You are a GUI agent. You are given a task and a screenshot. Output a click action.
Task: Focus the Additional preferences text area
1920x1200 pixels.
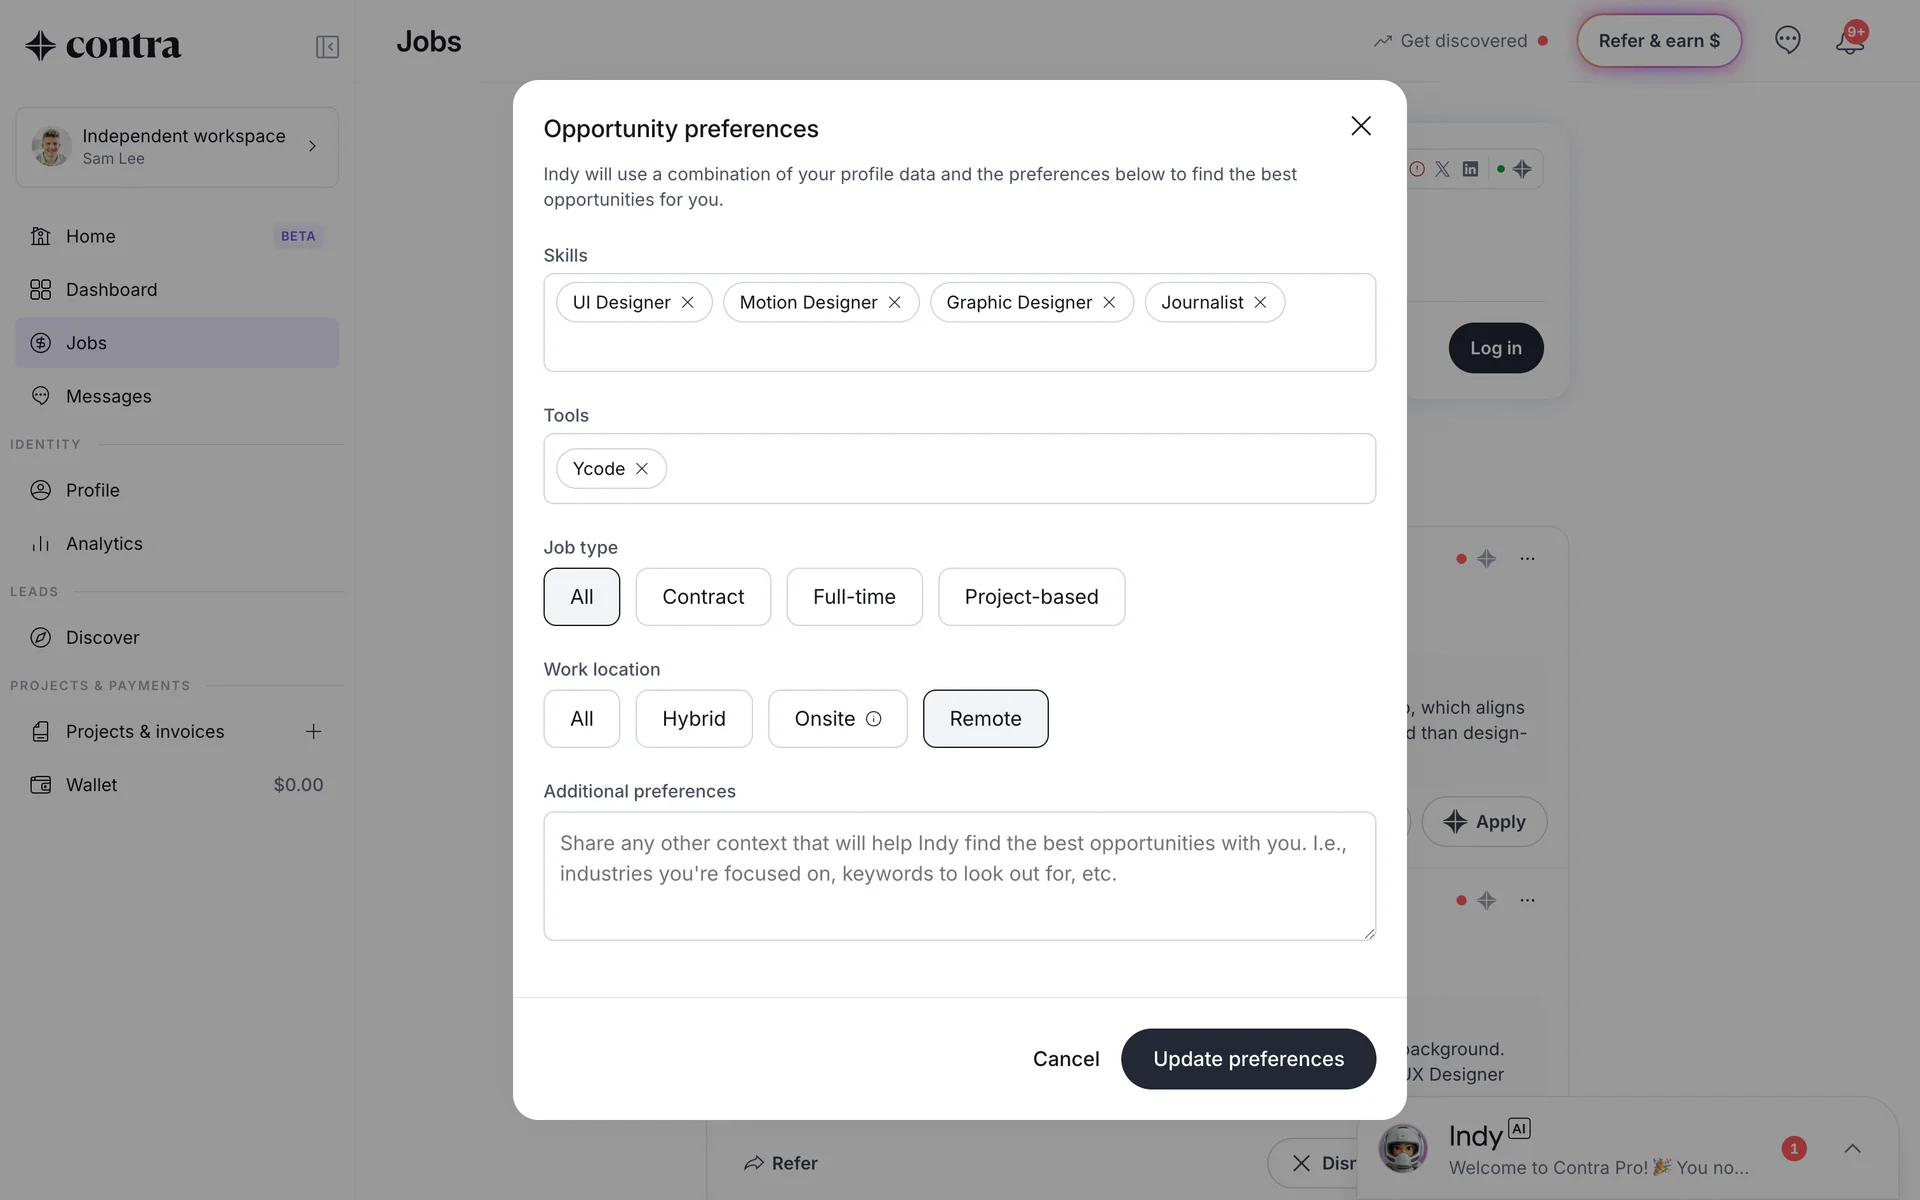(x=959, y=876)
